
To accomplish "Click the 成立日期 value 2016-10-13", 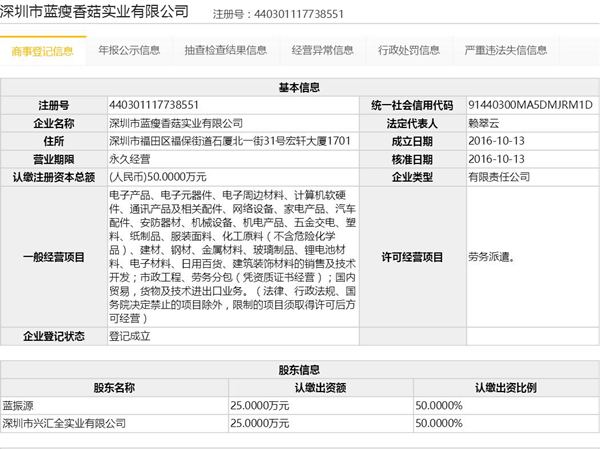I will [x=496, y=141].
